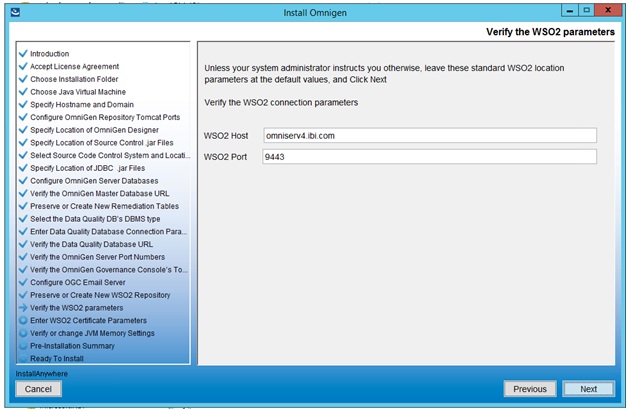Select the Configure OGC Email Server step
628x411 pixels.
click(x=78, y=282)
